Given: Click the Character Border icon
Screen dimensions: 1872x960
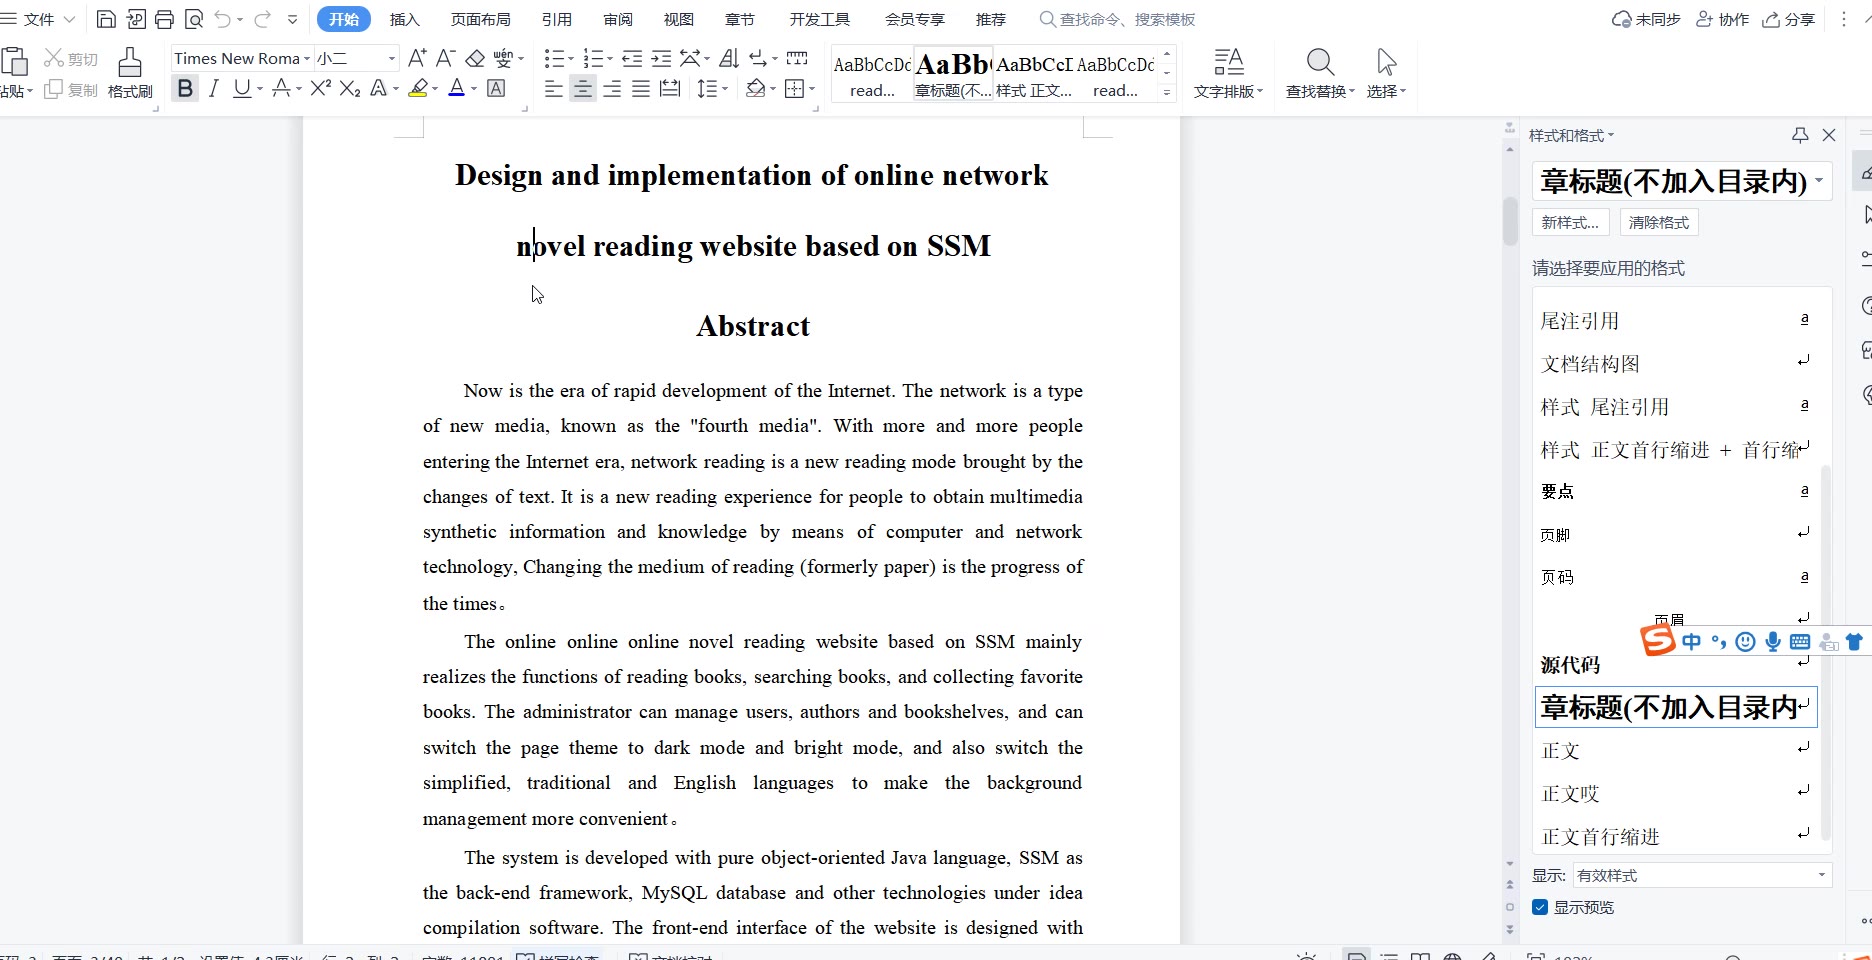Looking at the screenshot, I should (x=495, y=89).
